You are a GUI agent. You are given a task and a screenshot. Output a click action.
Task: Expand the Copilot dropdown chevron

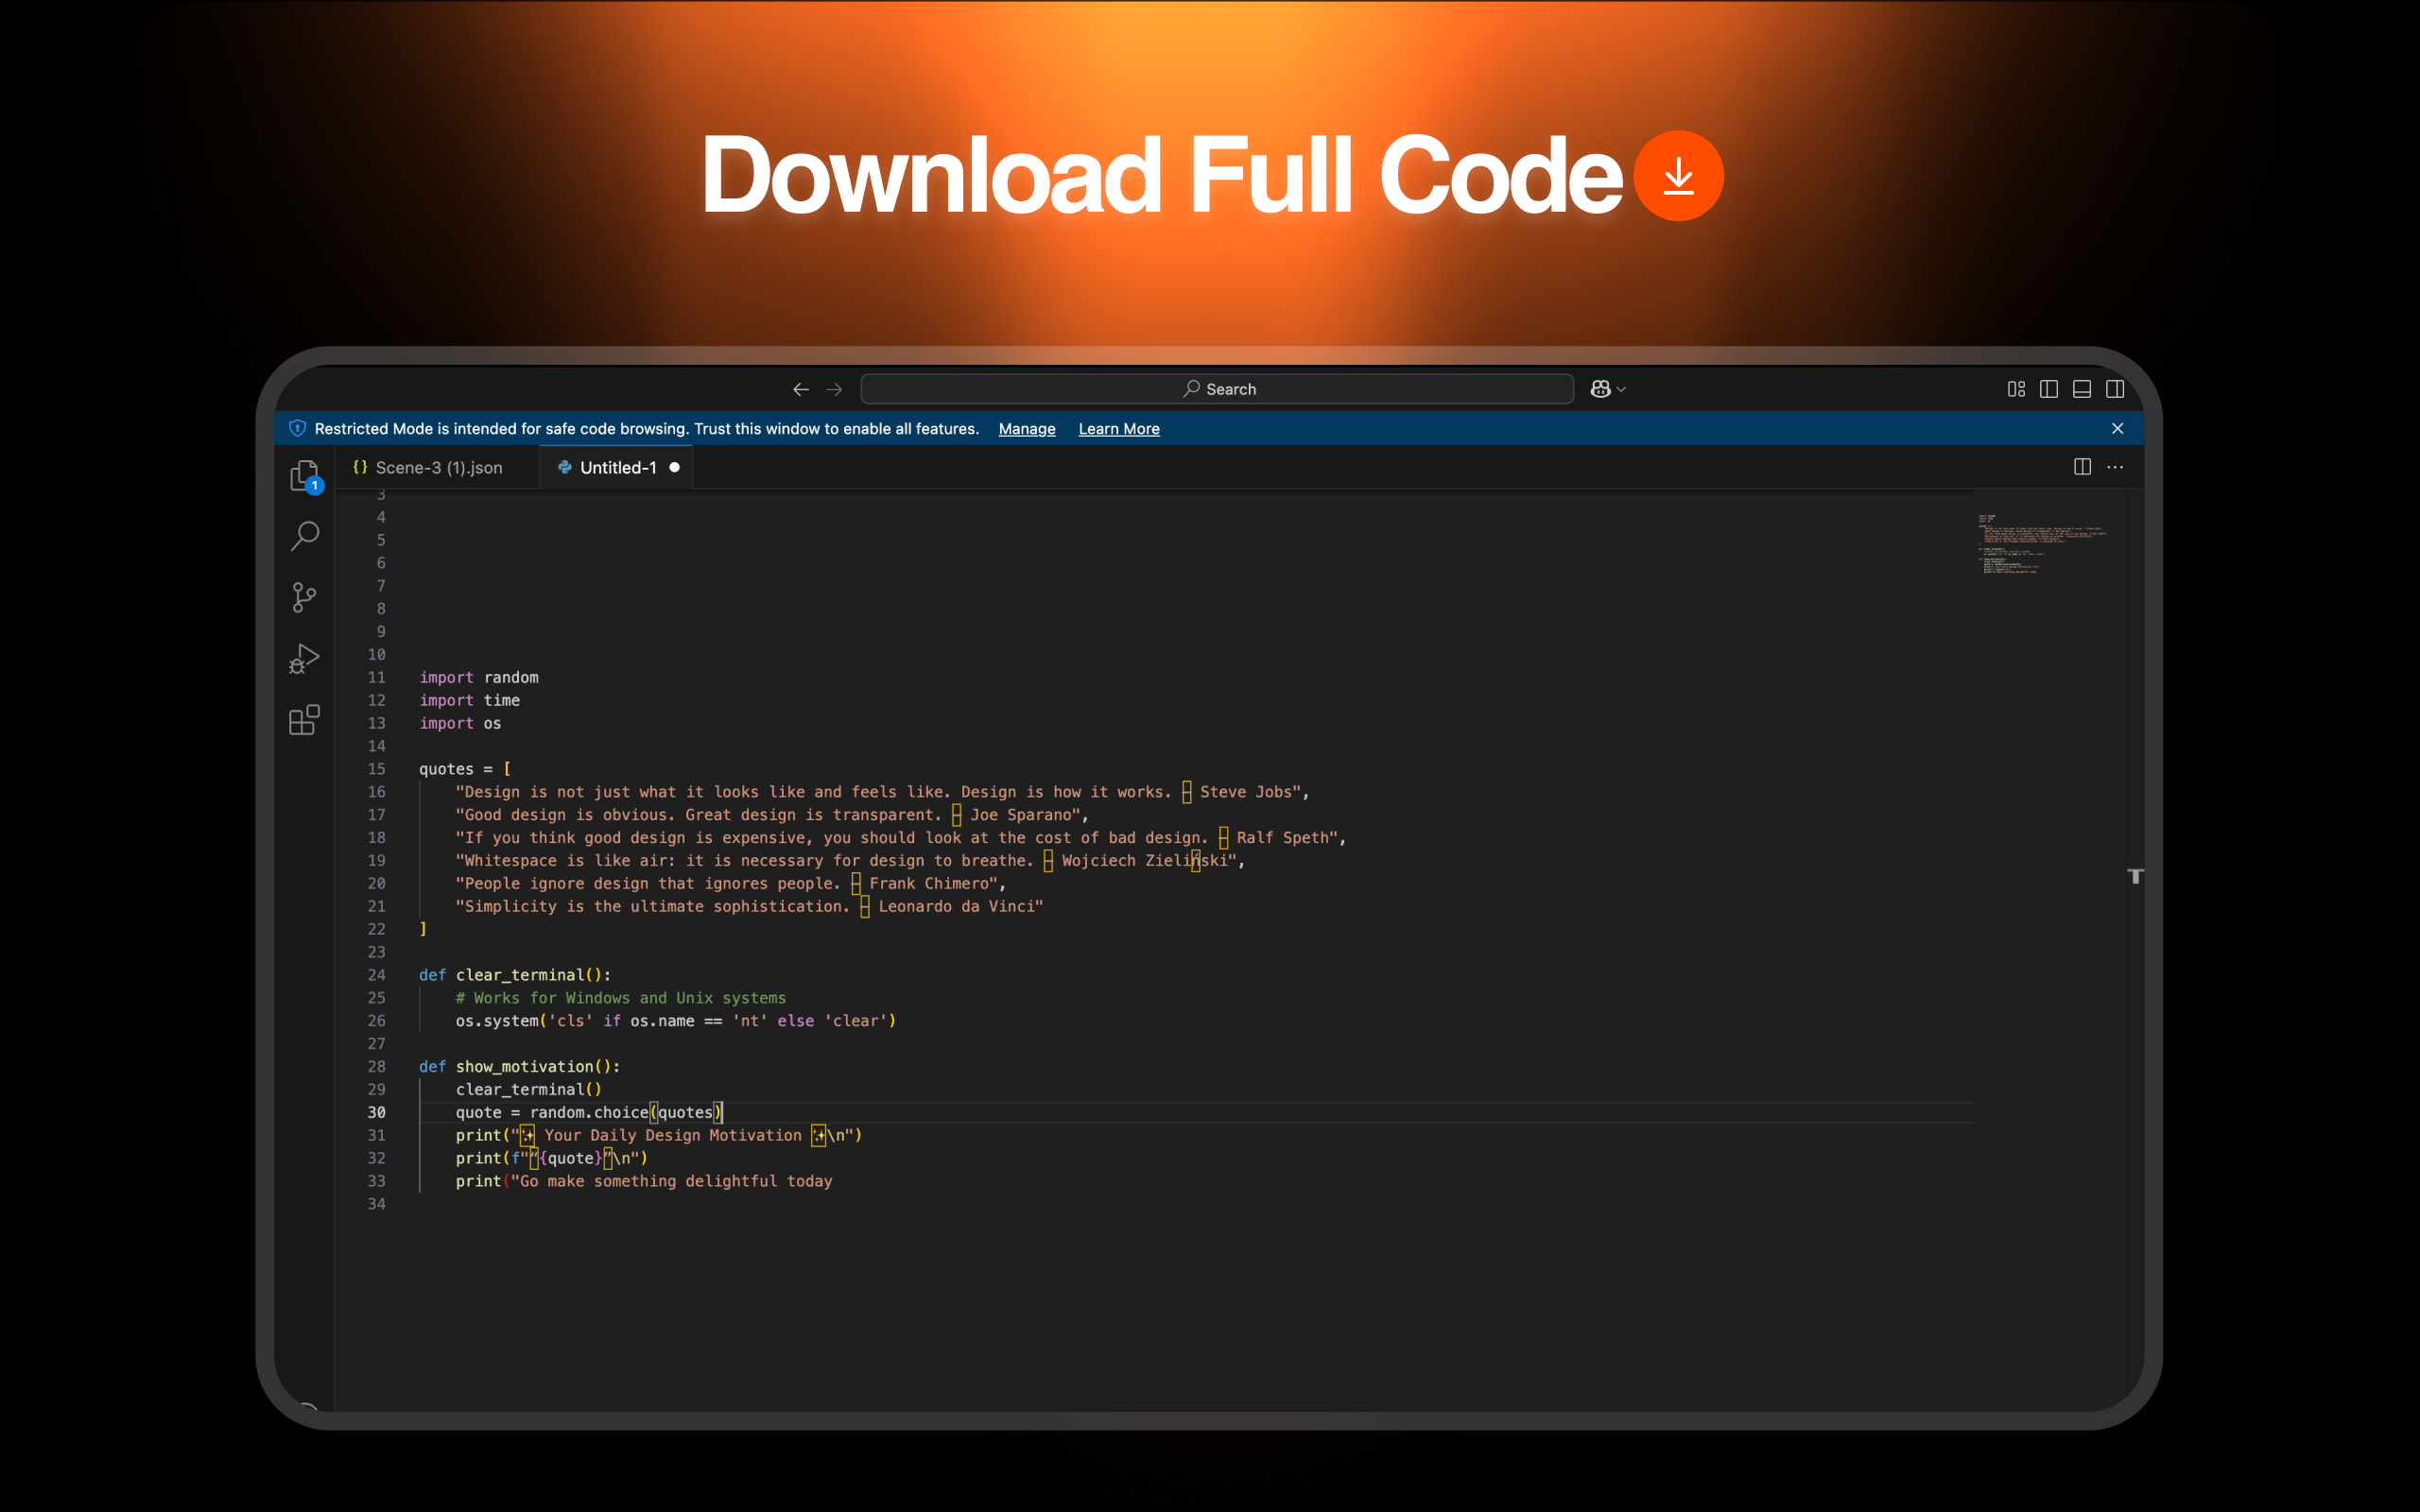point(1622,389)
